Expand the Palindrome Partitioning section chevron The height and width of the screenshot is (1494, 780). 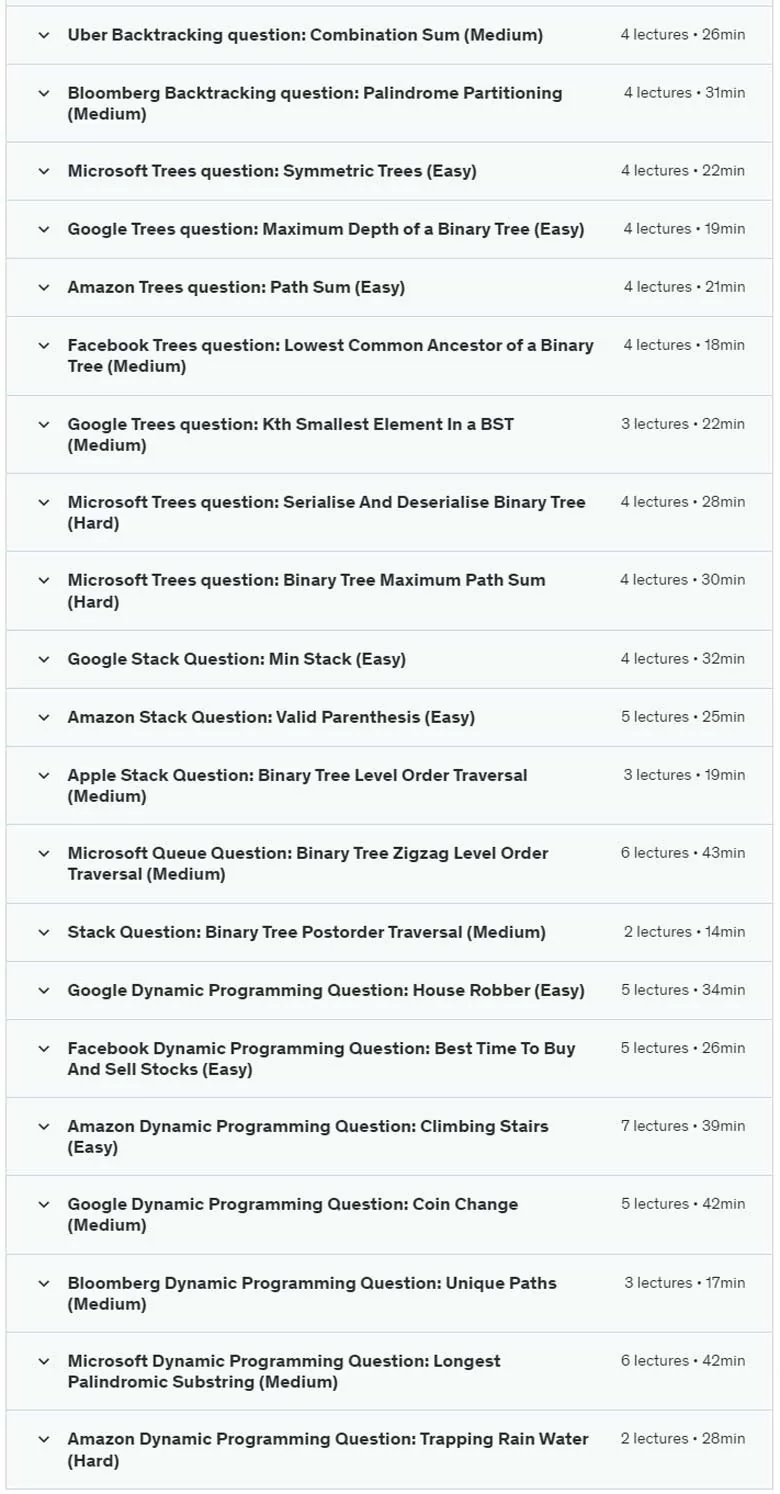(43, 93)
